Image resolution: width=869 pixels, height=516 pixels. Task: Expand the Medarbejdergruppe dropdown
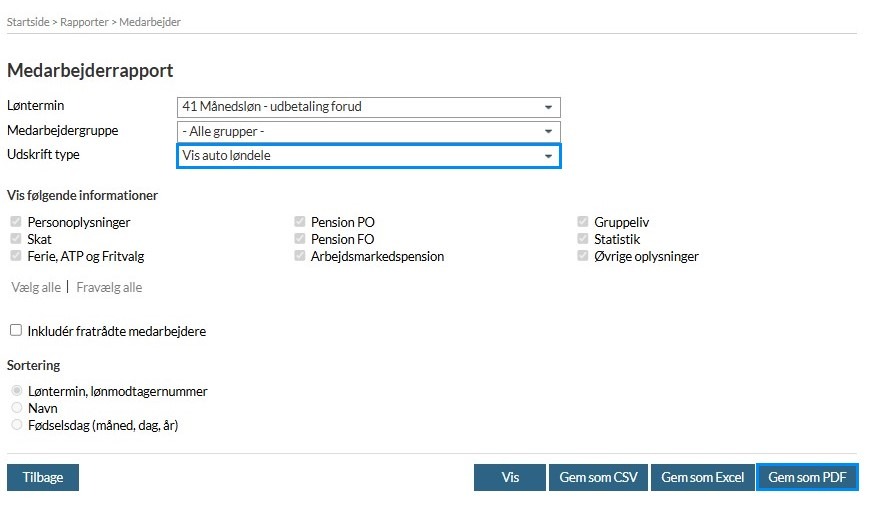pos(368,132)
